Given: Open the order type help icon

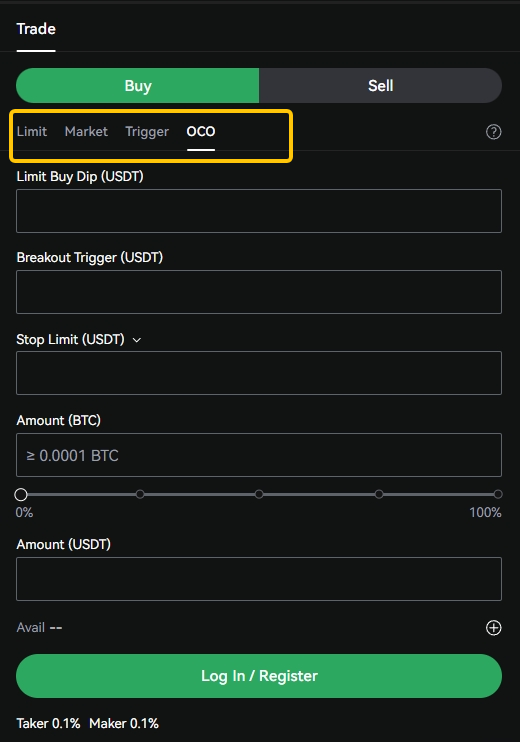Looking at the screenshot, I should tap(494, 132).
